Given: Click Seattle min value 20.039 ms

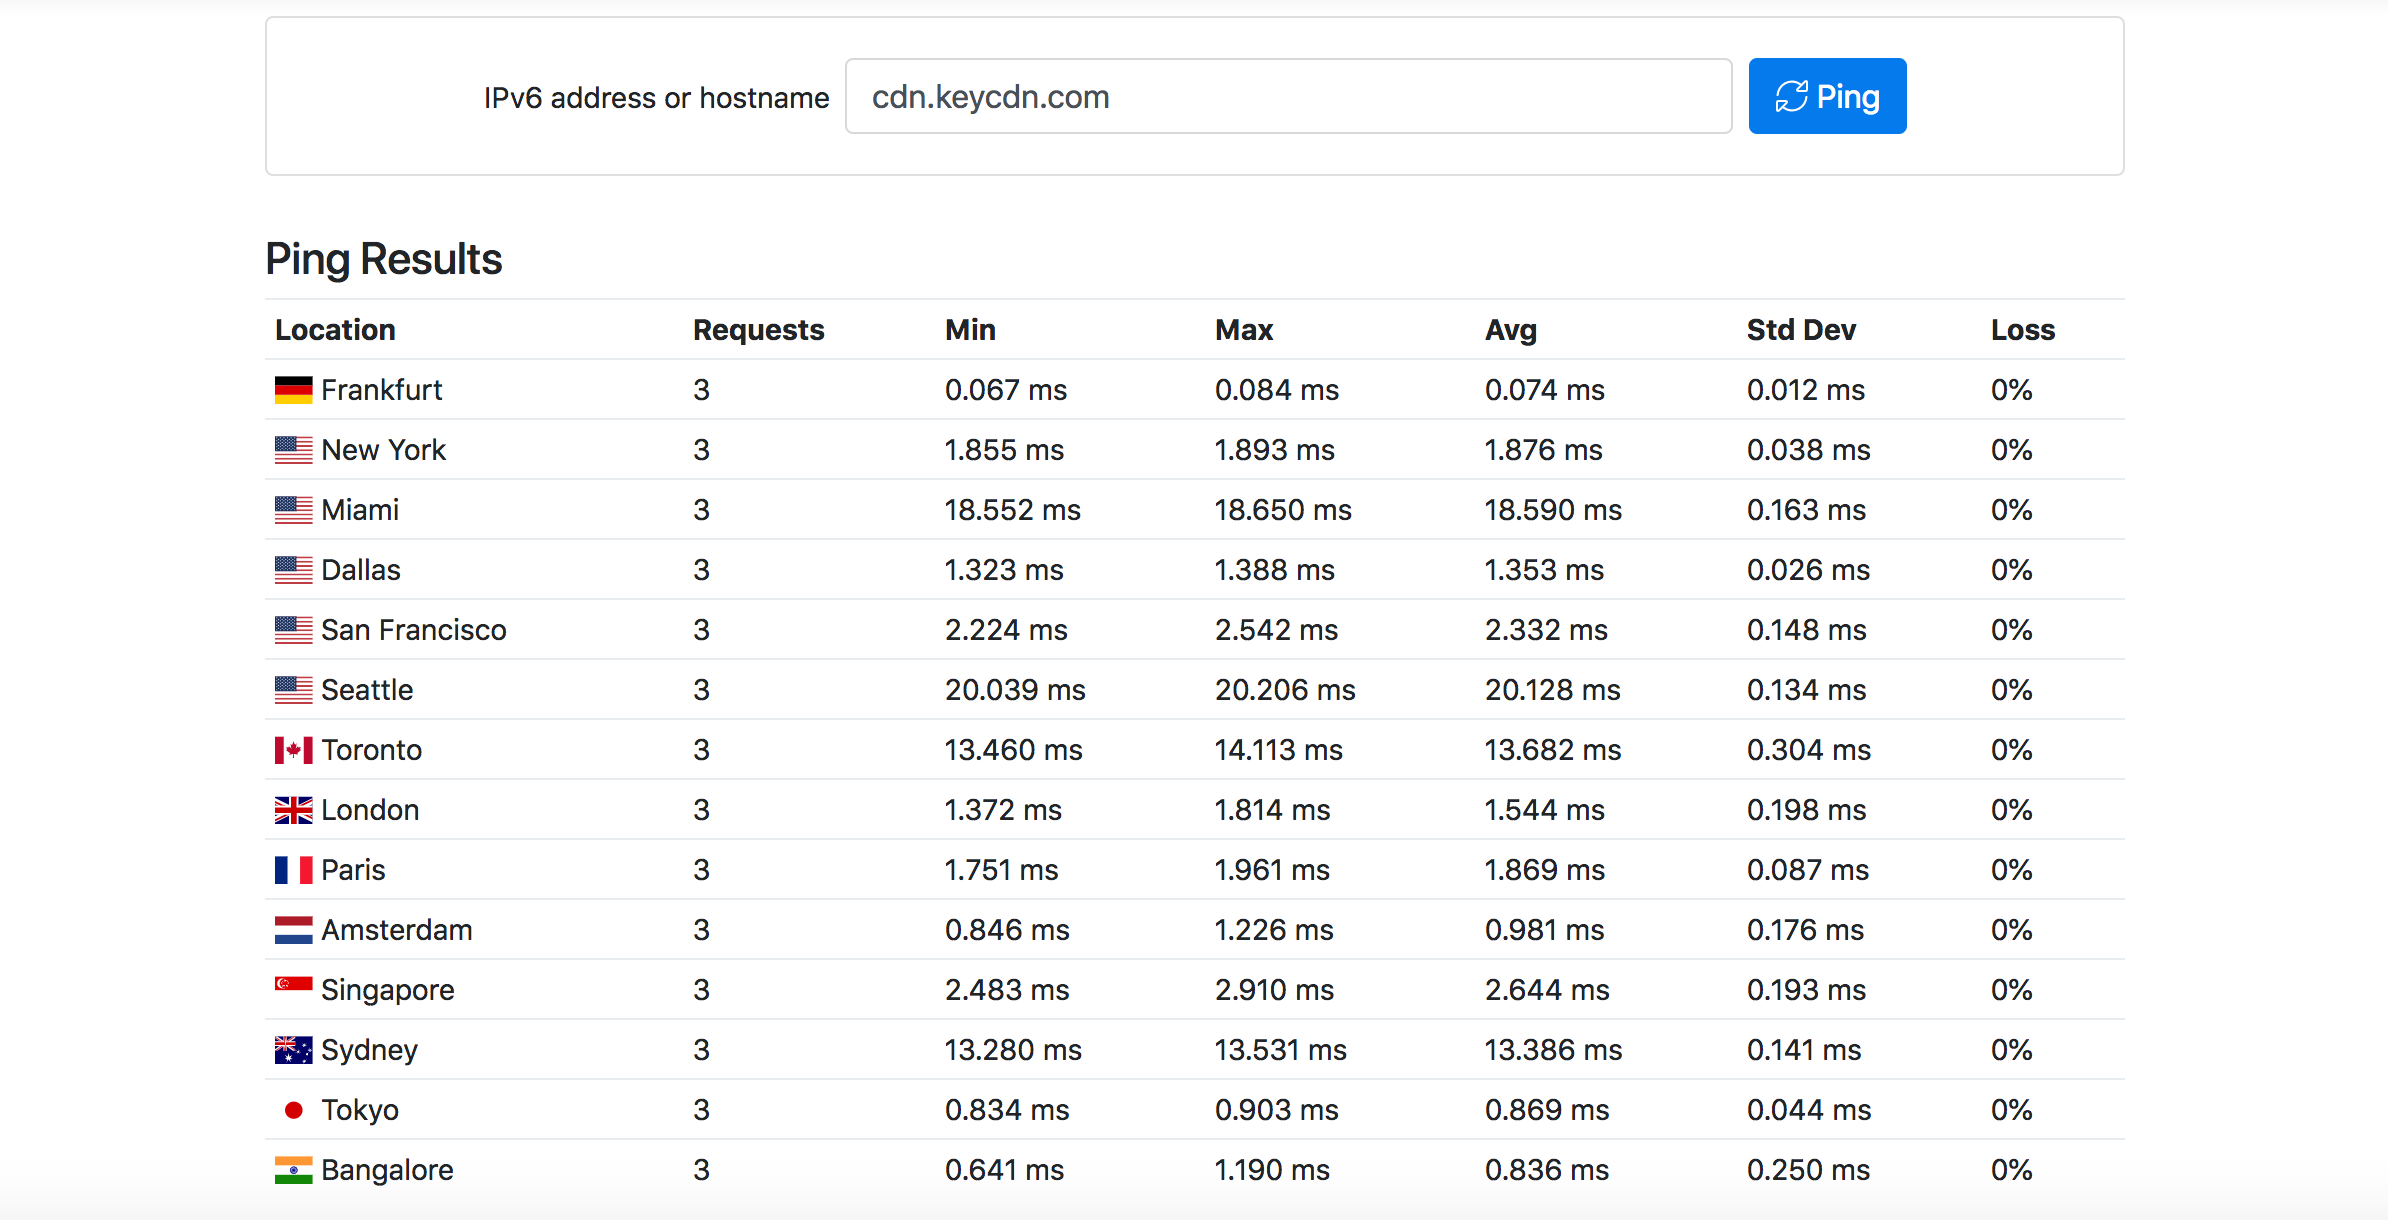Looking at the screenshot, I should [x=1015, y=690].
